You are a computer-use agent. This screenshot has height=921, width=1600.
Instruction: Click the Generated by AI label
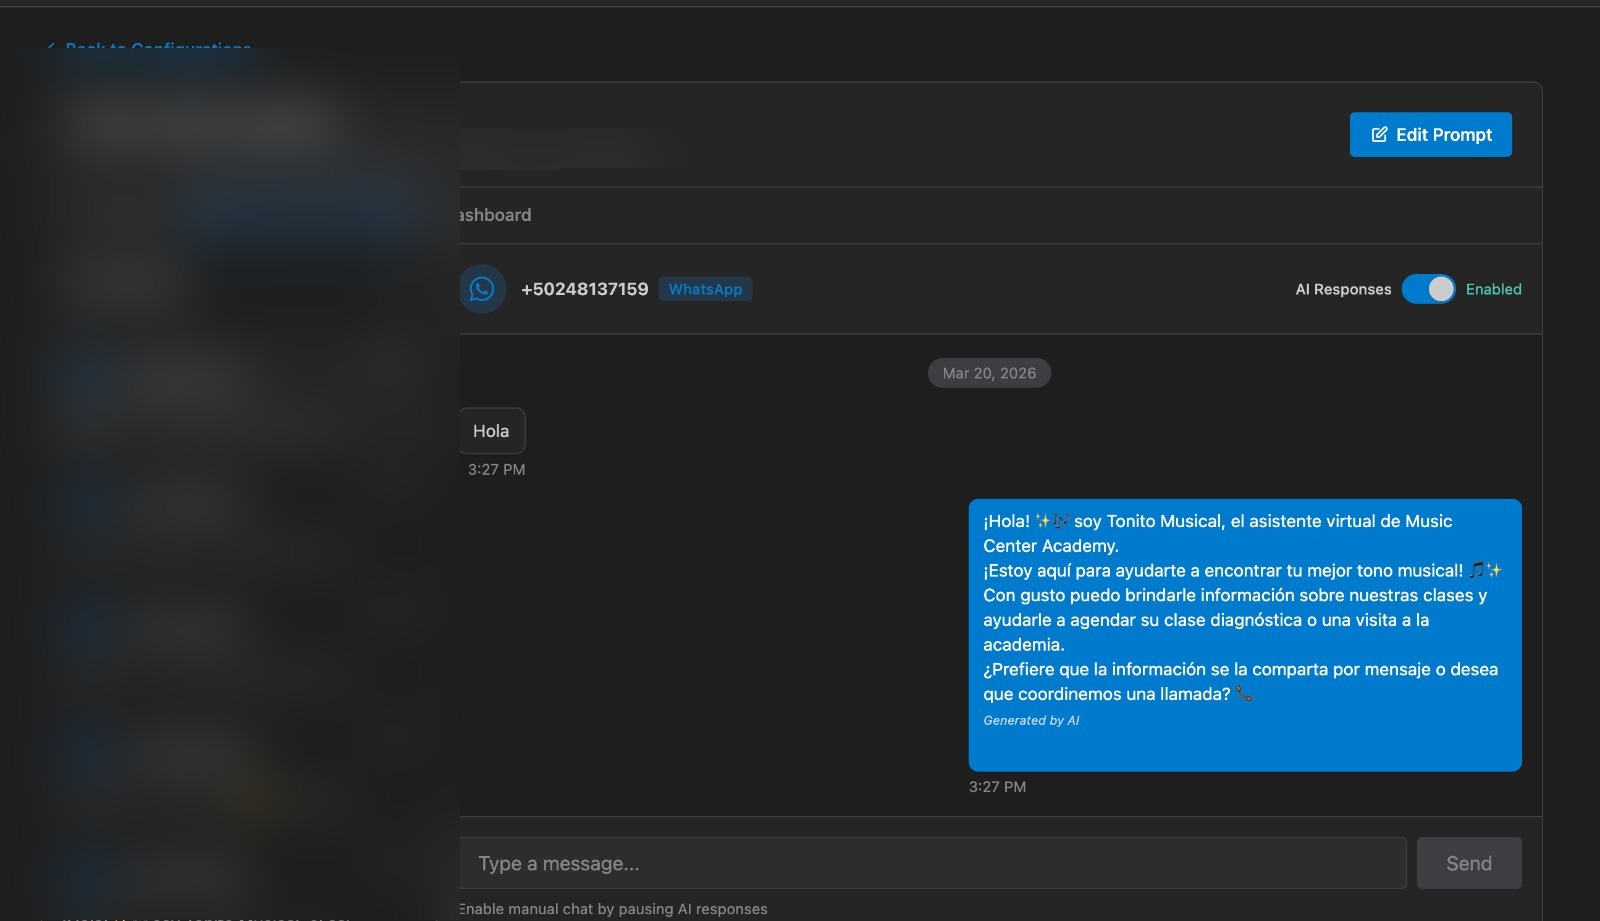[1031, 719]
